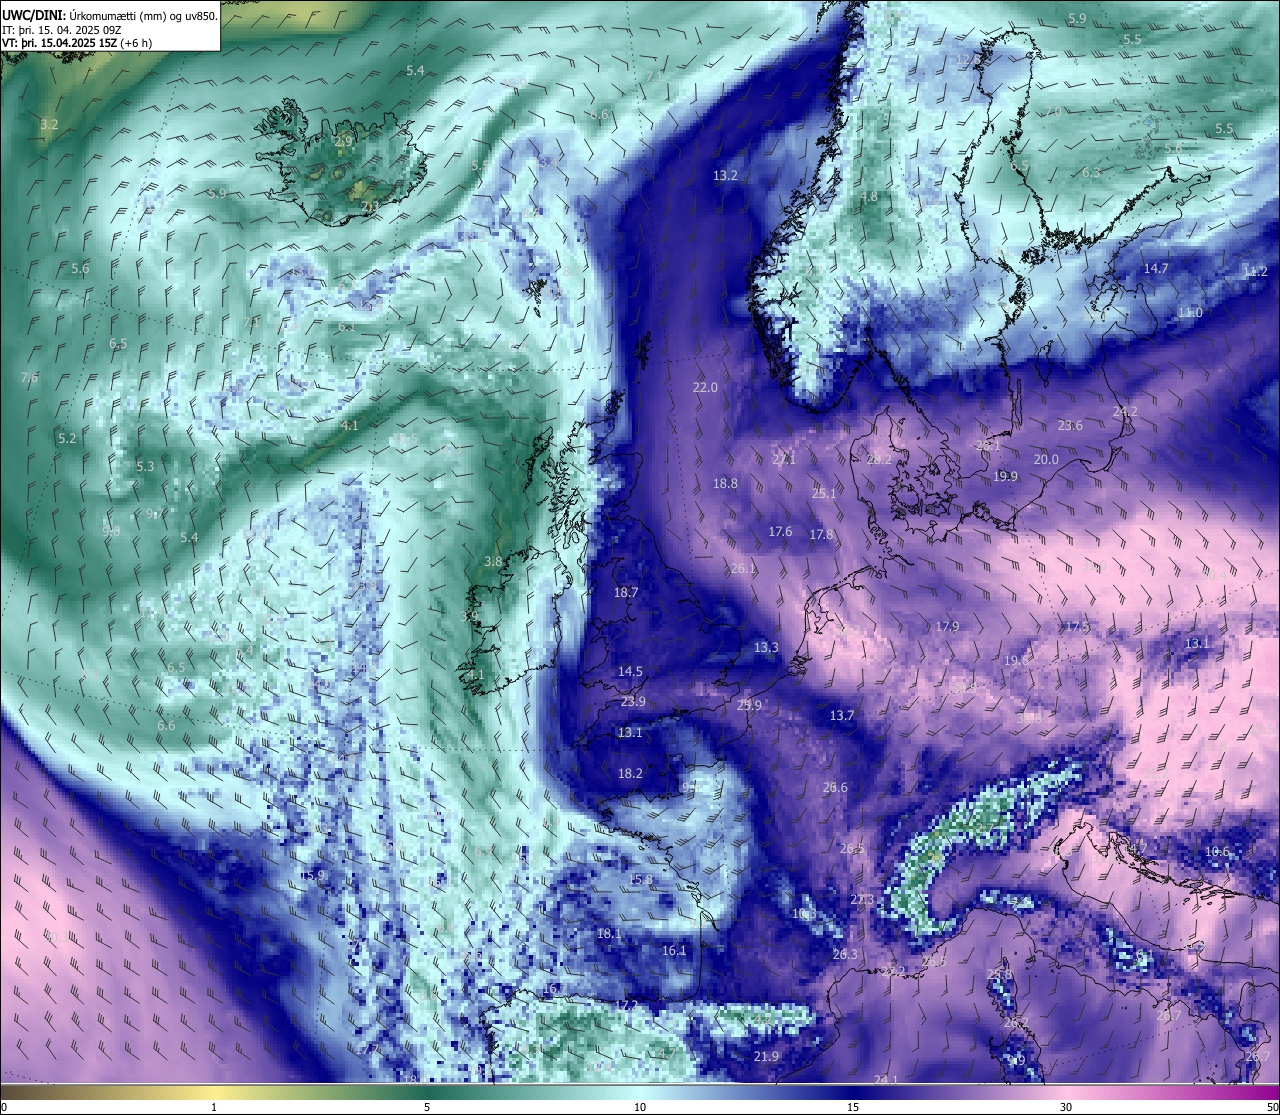Click the 17.8 value in the North Sea
The height and width of the screenshot is (1115, 1280).
tap(821, 534)
